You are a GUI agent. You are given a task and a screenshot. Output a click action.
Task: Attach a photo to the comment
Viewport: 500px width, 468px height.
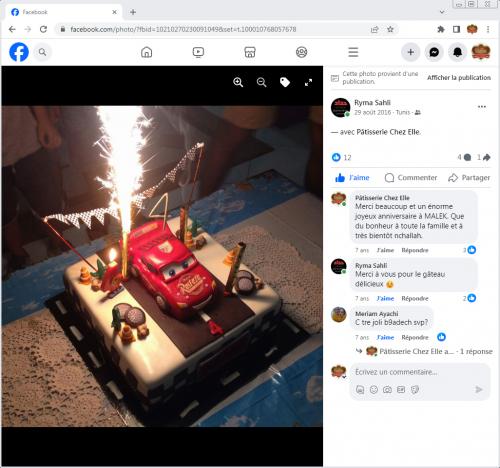pos(387,389)
